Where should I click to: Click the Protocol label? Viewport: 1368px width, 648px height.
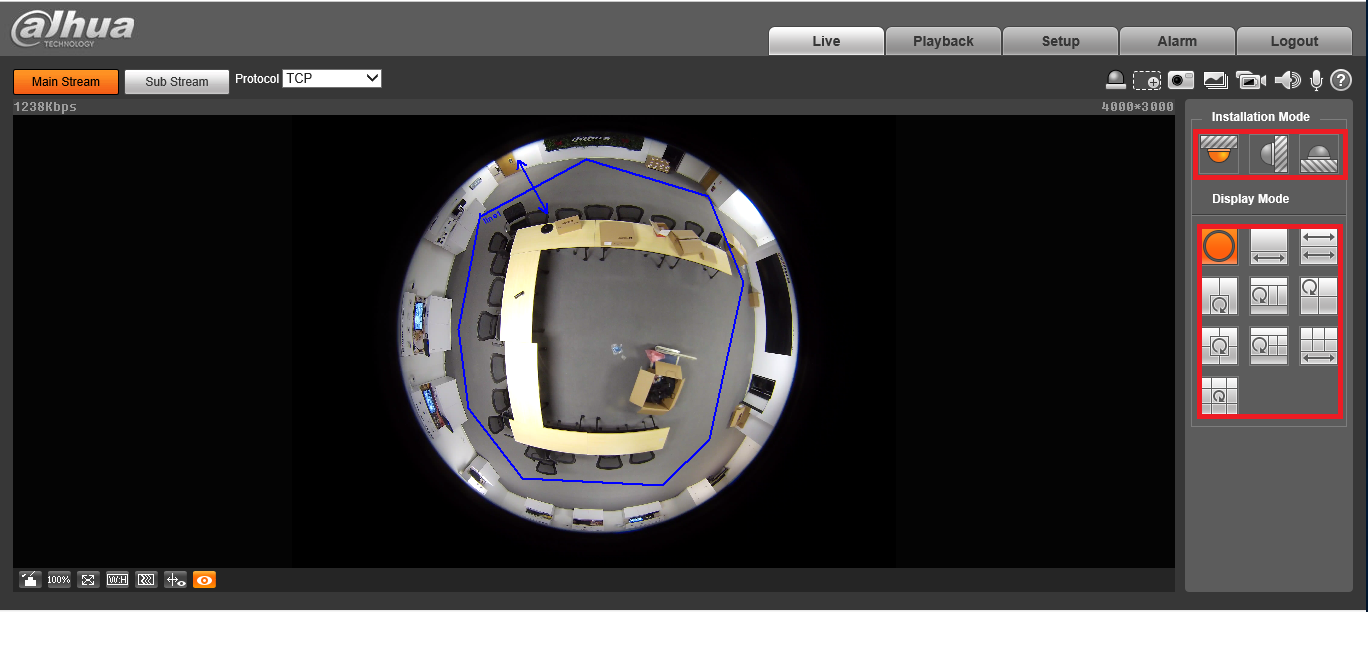(257, 78)
